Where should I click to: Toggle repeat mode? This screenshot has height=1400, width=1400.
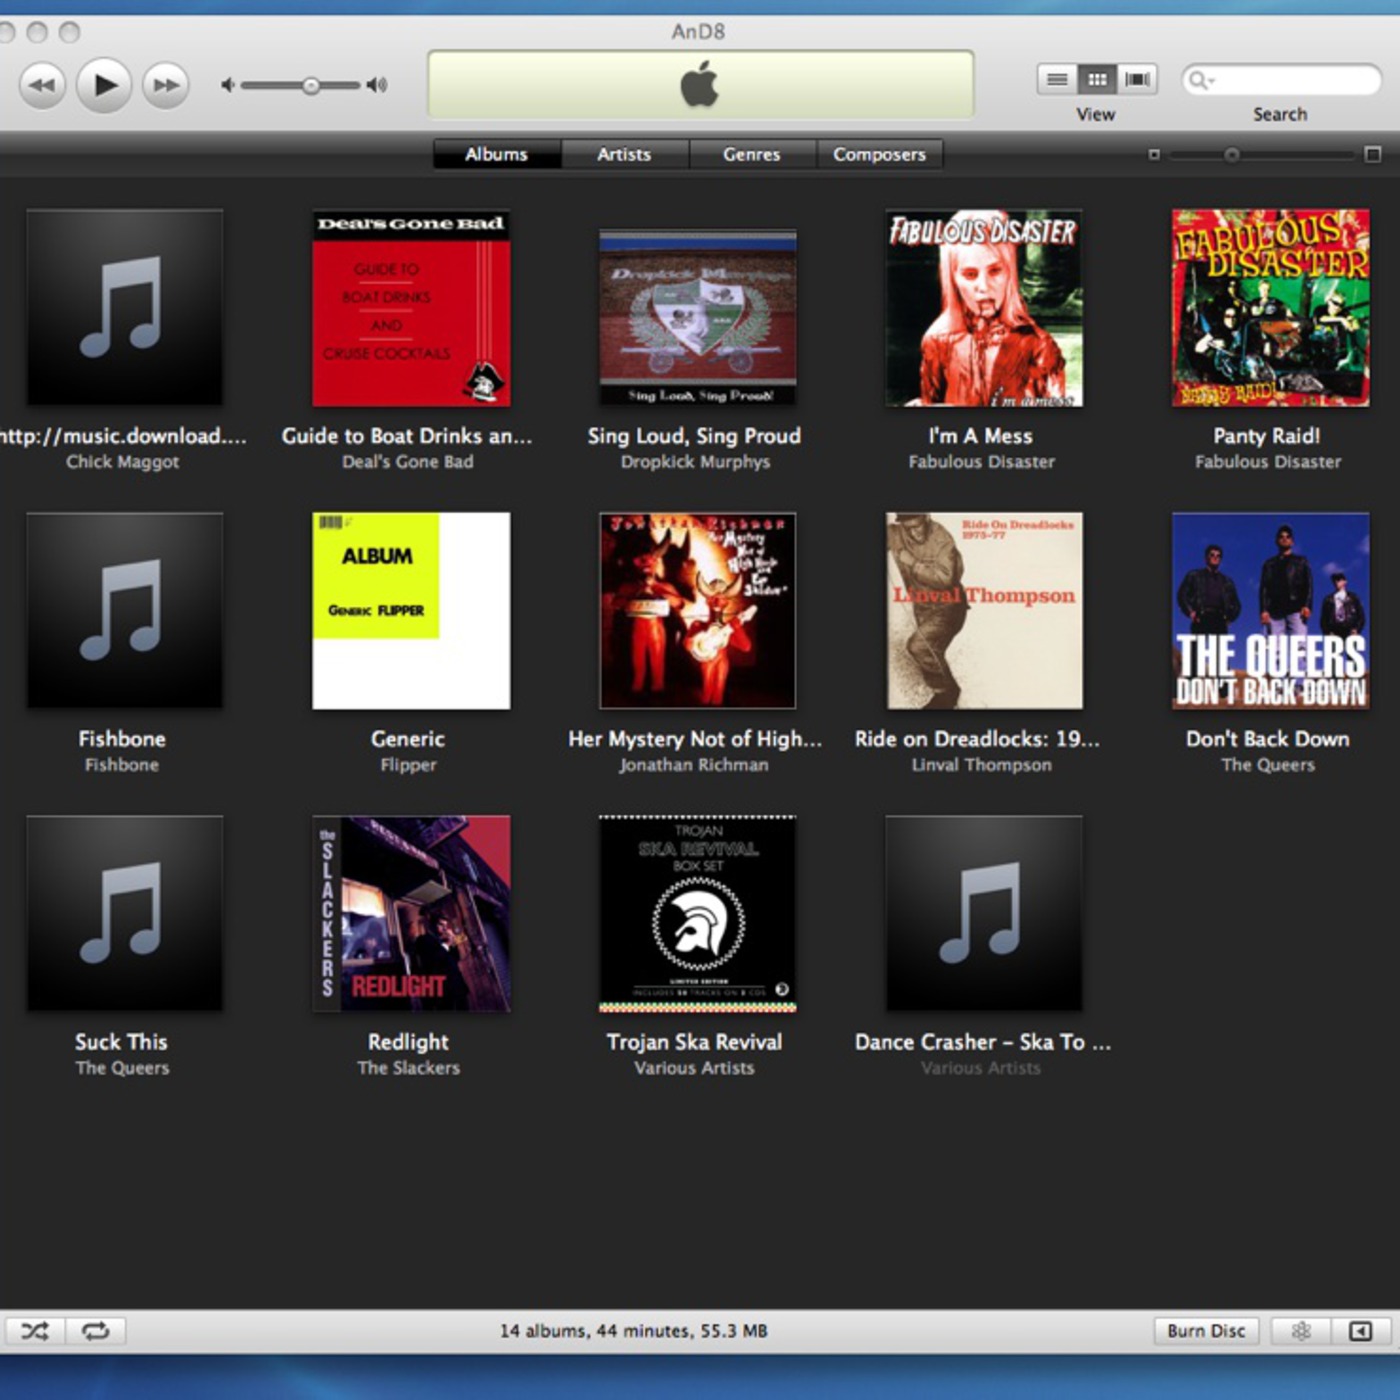96,1331
